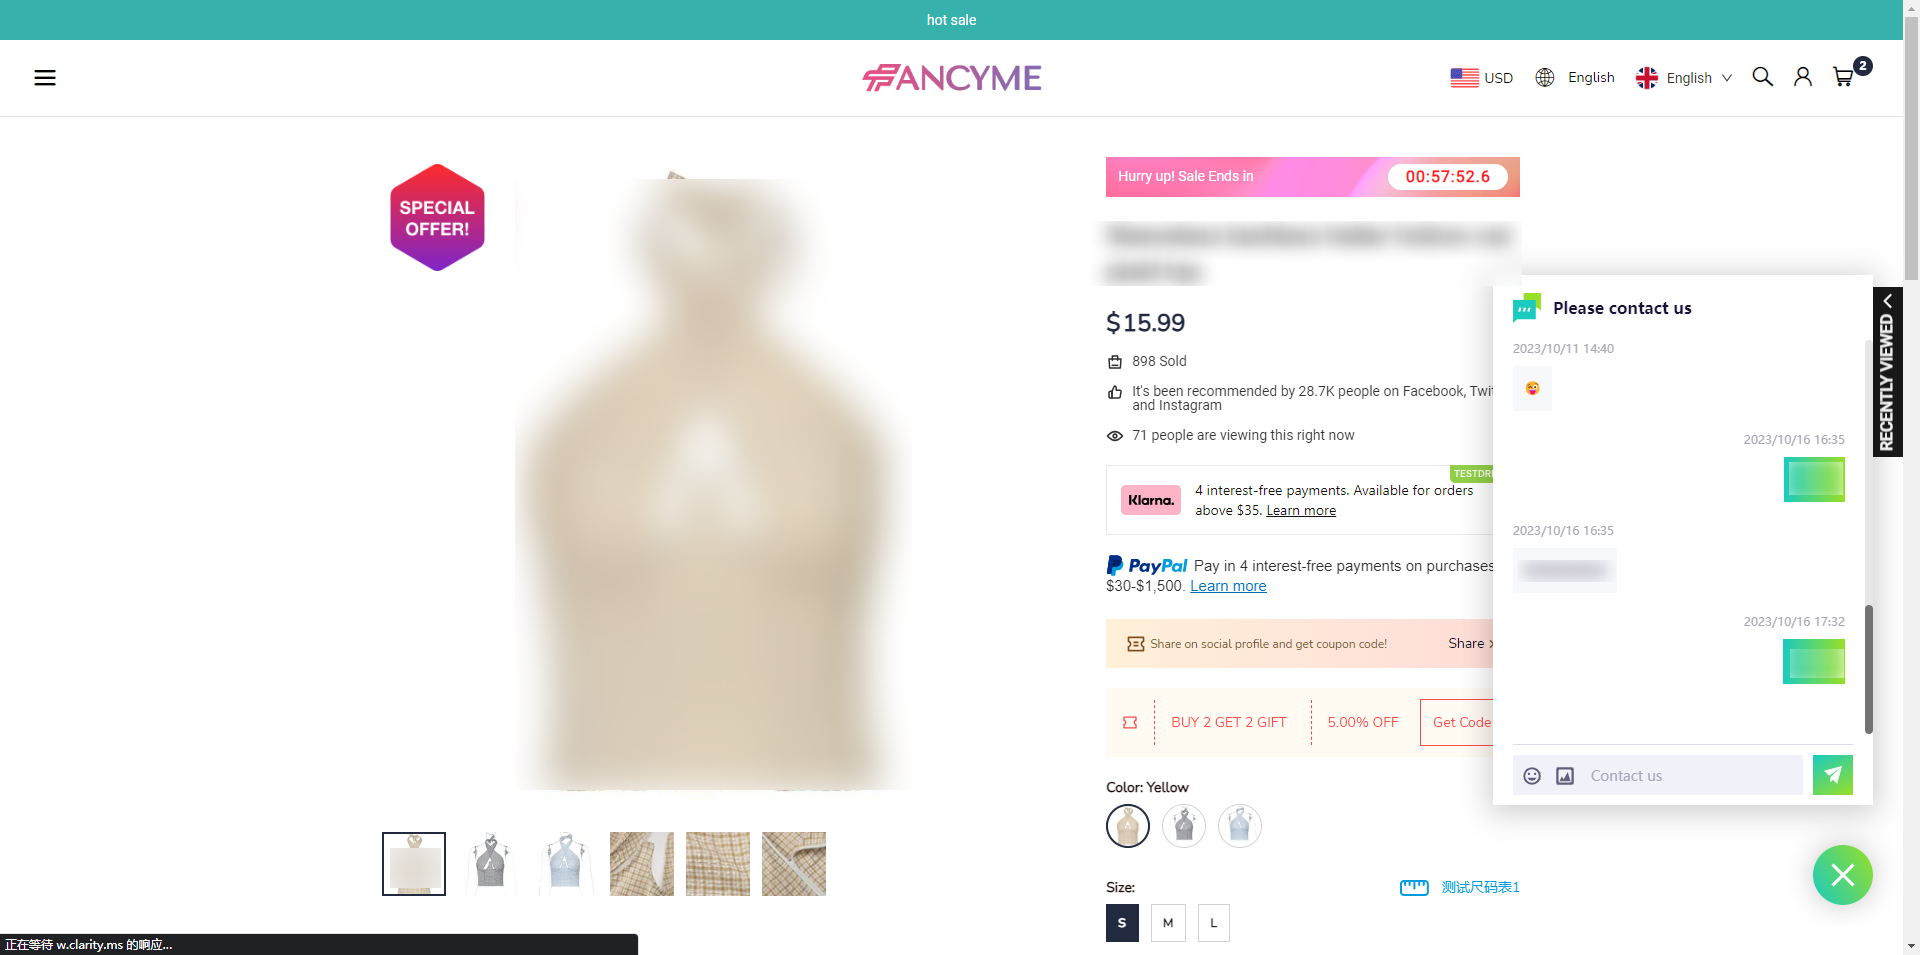Expand the Recently Viewed side panel

point(1887,372)
